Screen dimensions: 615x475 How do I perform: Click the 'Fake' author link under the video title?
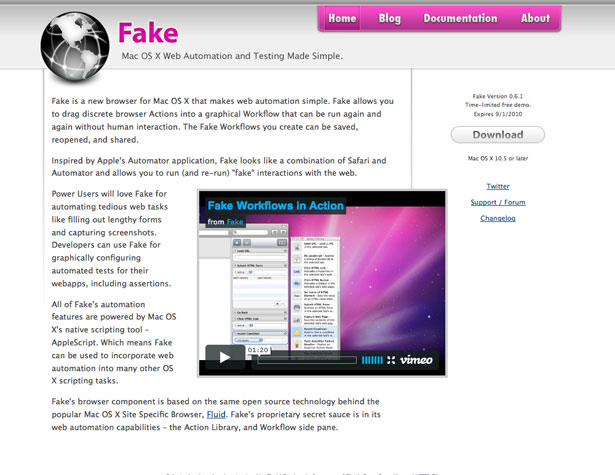235,222
